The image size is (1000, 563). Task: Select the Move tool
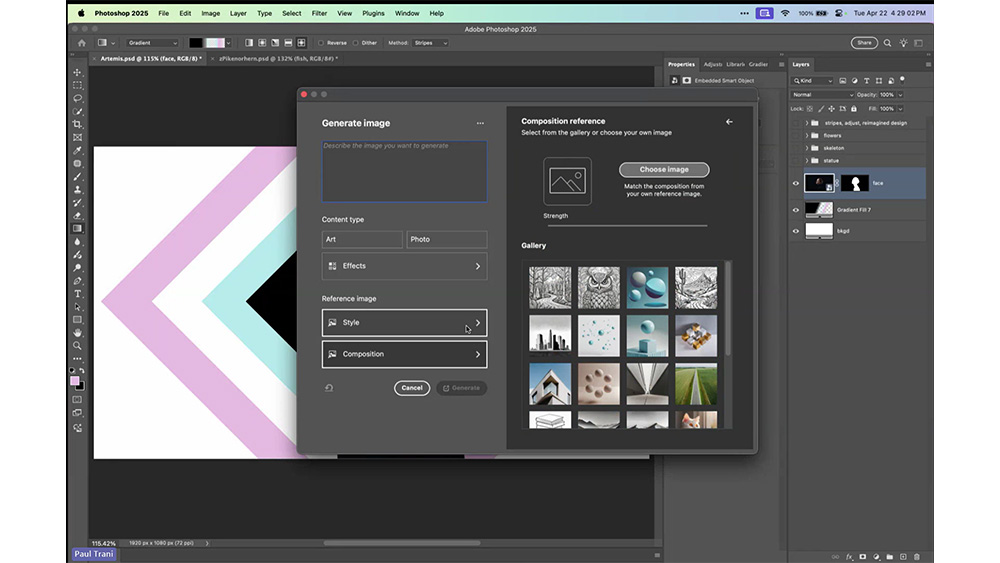77,73
